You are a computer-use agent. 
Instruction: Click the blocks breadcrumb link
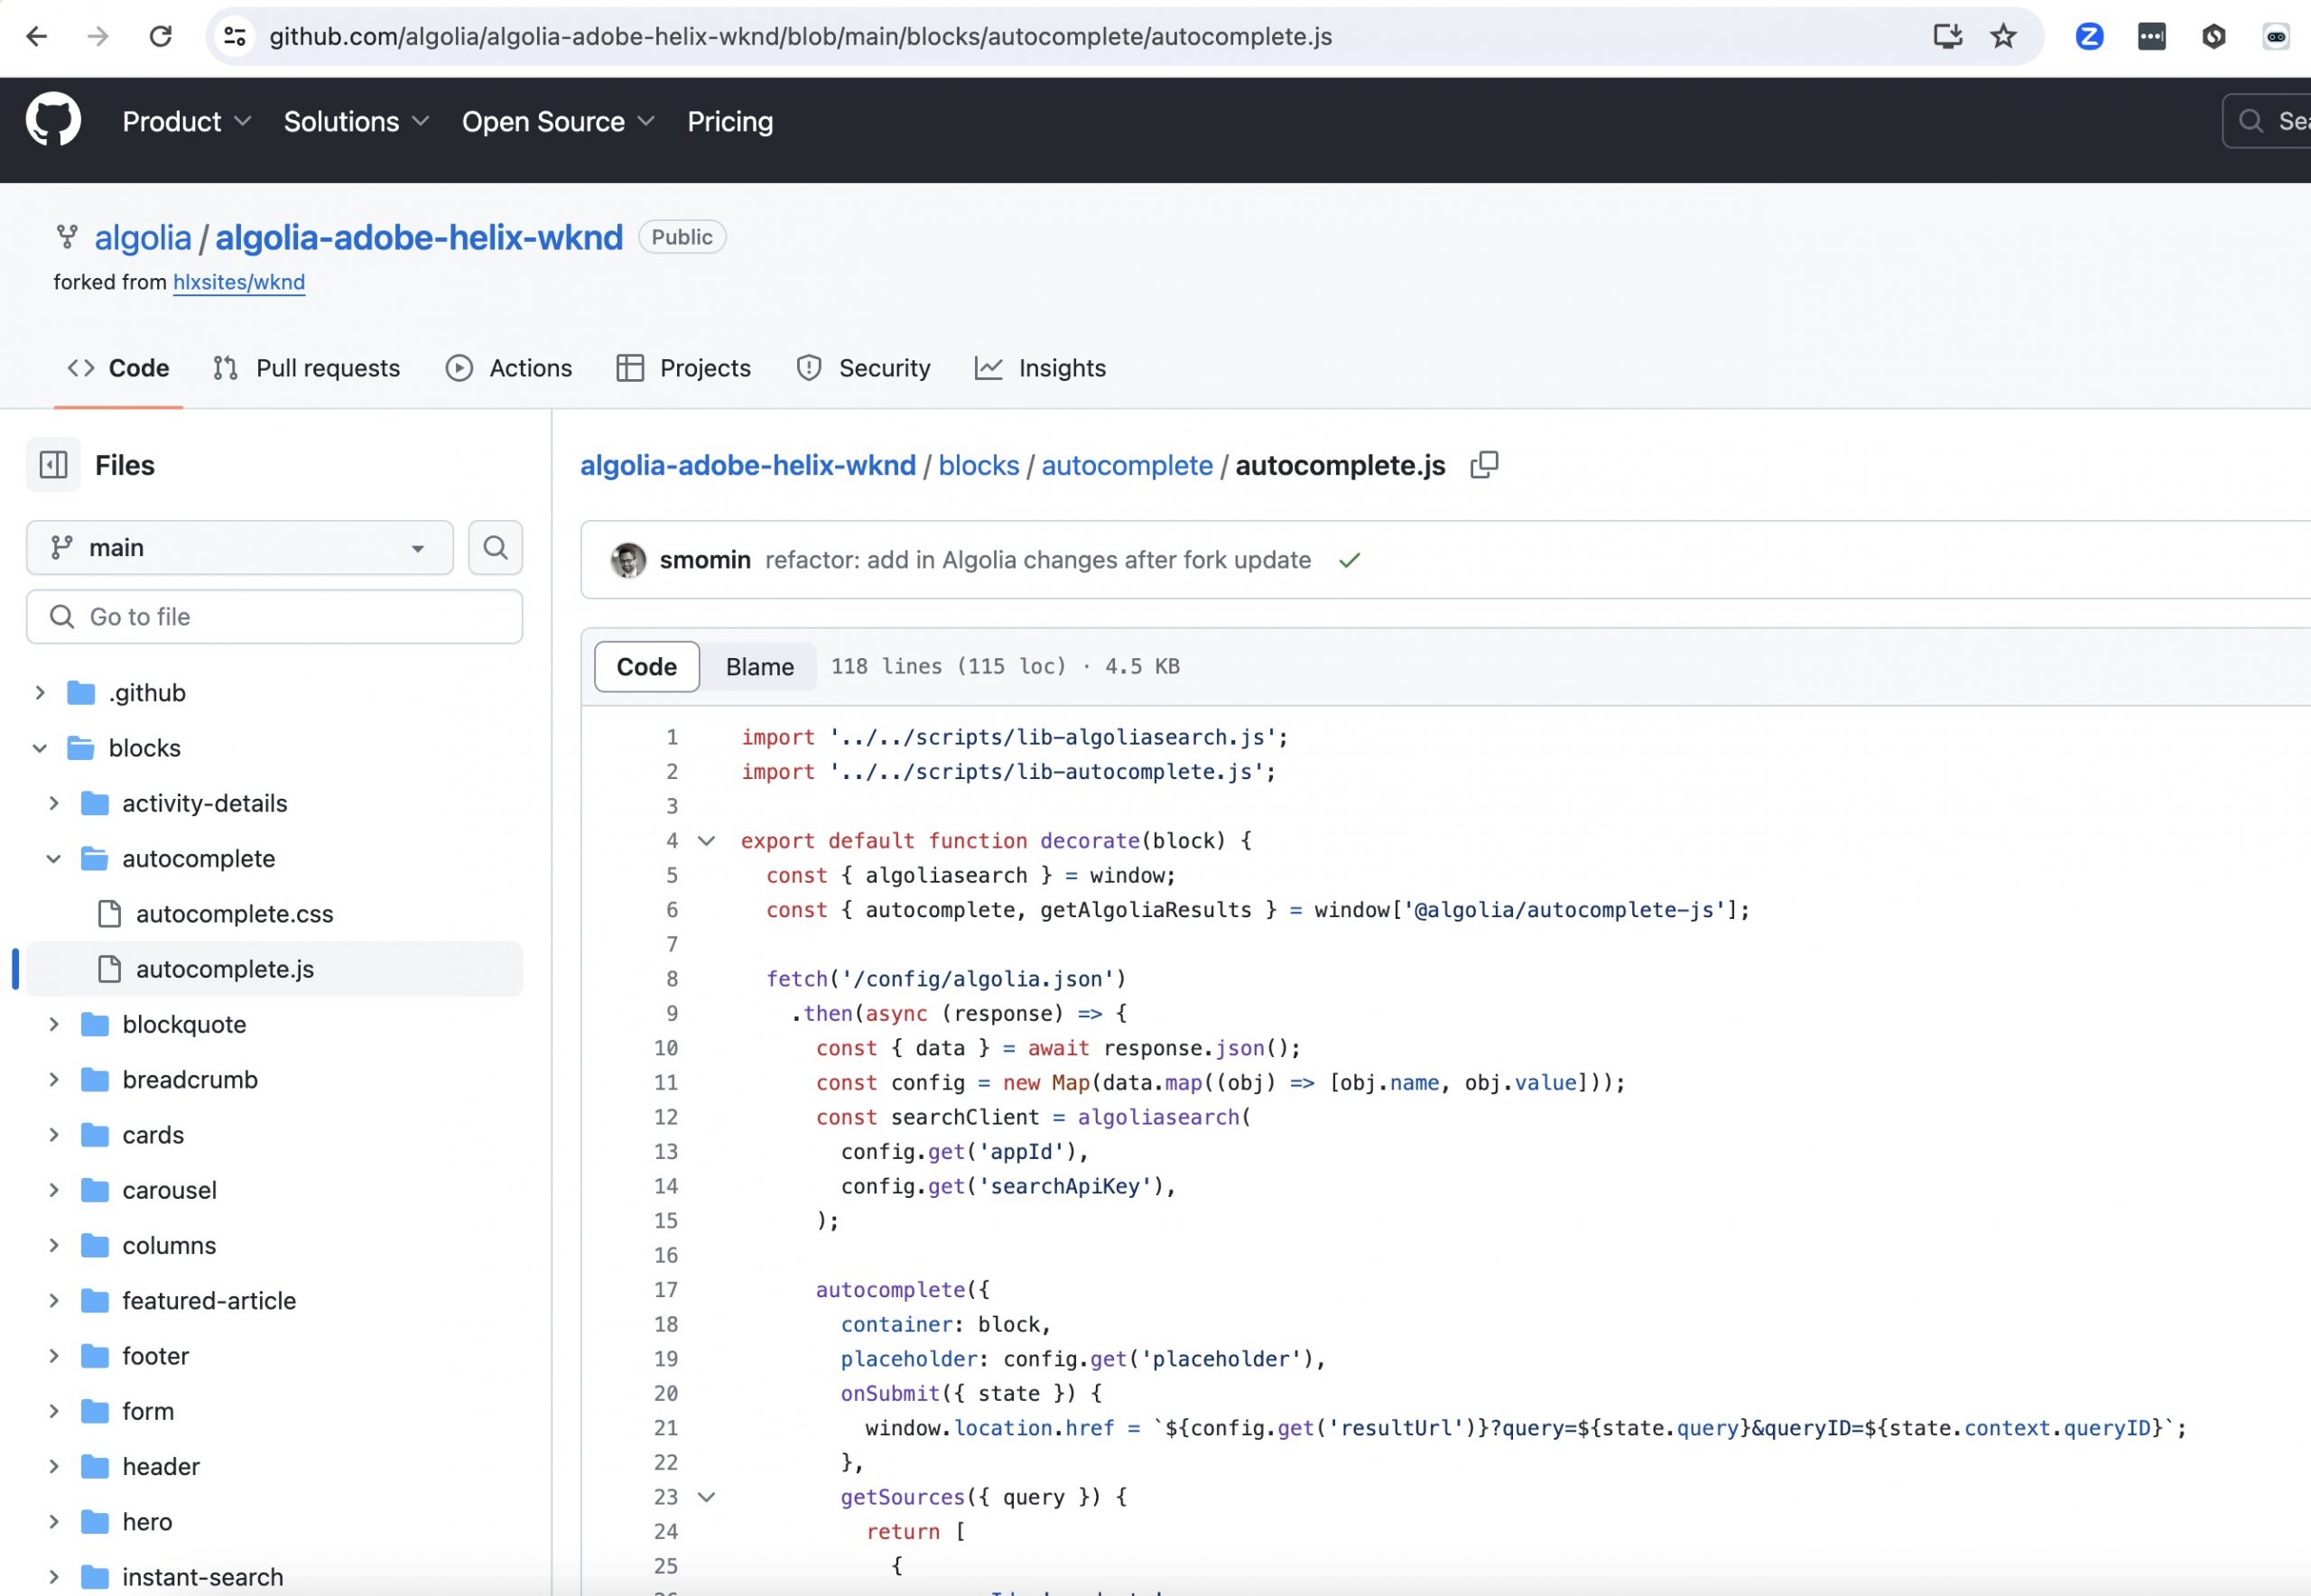point(979,466)
